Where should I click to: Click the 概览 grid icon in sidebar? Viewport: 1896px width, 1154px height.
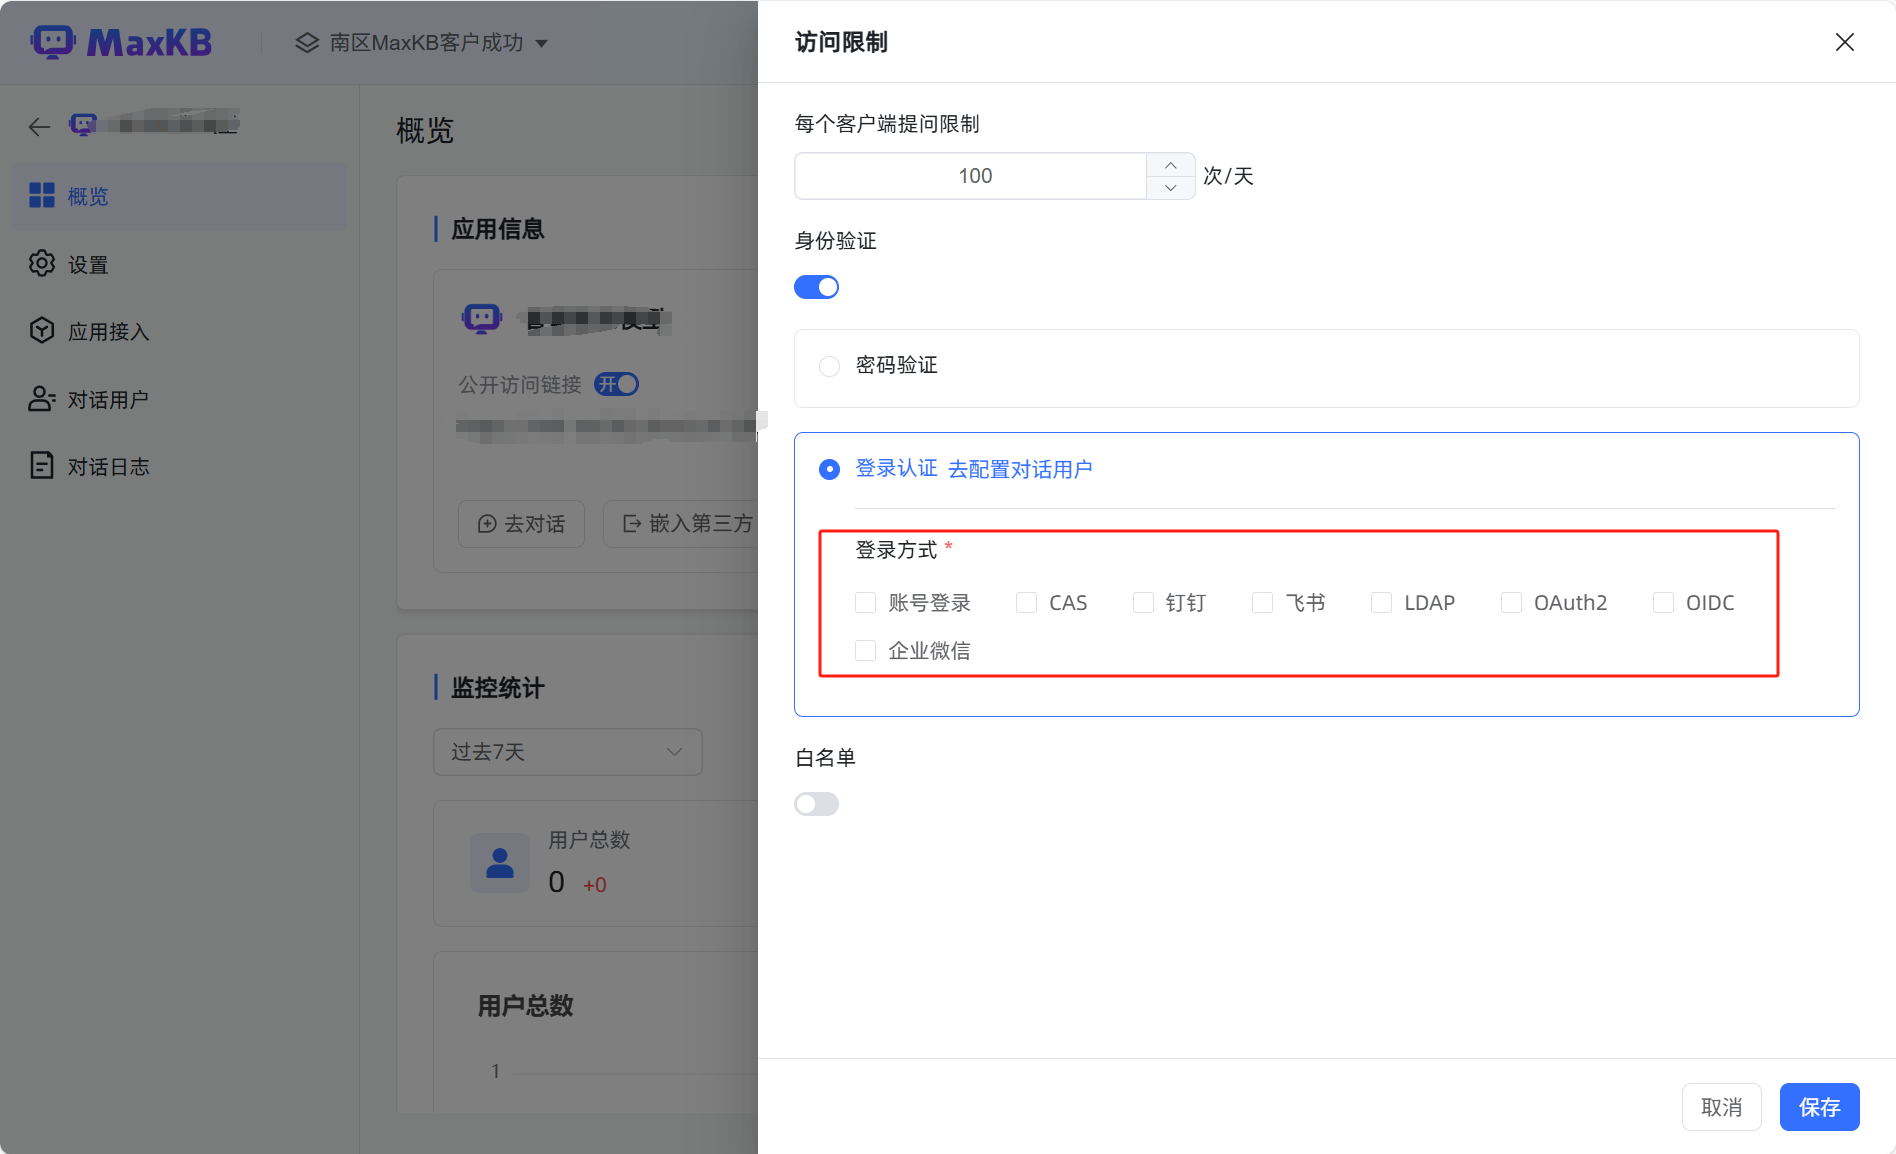(42, 195)
